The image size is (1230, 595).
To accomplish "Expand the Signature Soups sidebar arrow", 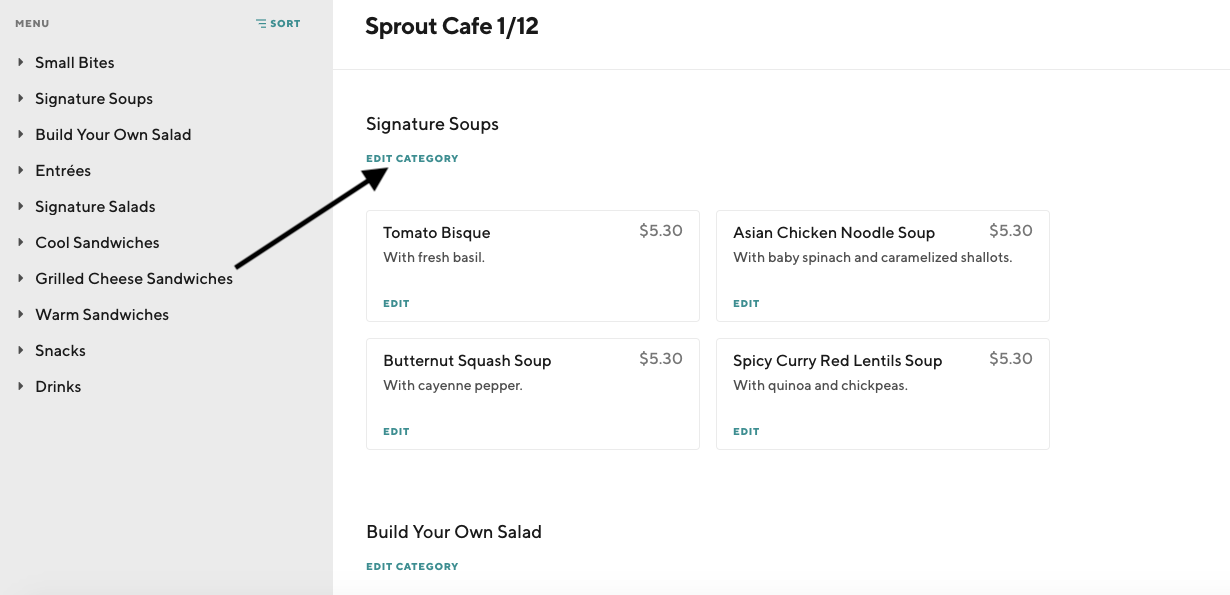I will 20,98.
